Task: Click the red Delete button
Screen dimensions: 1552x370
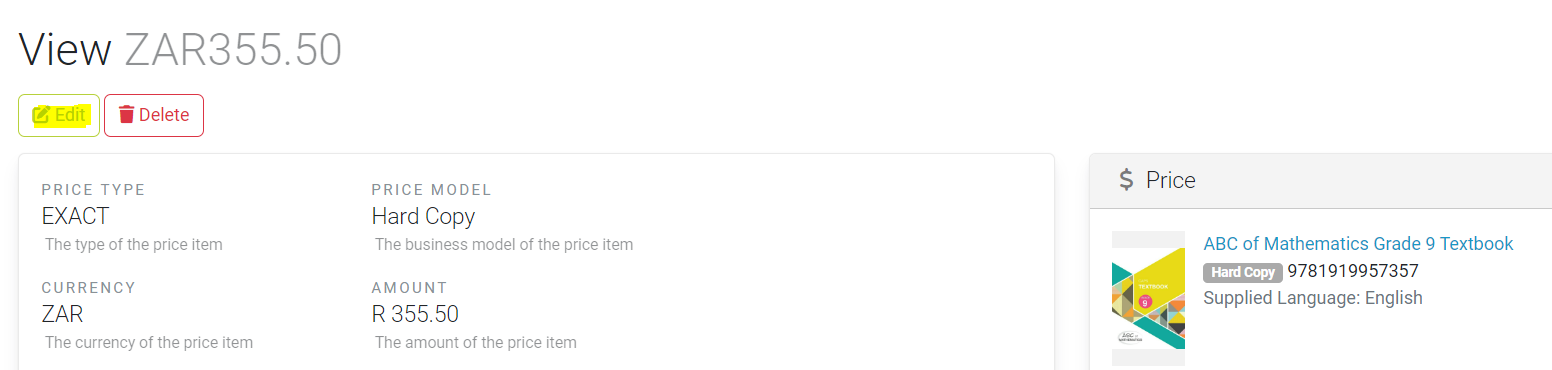Action: click(x=154, y=115)
